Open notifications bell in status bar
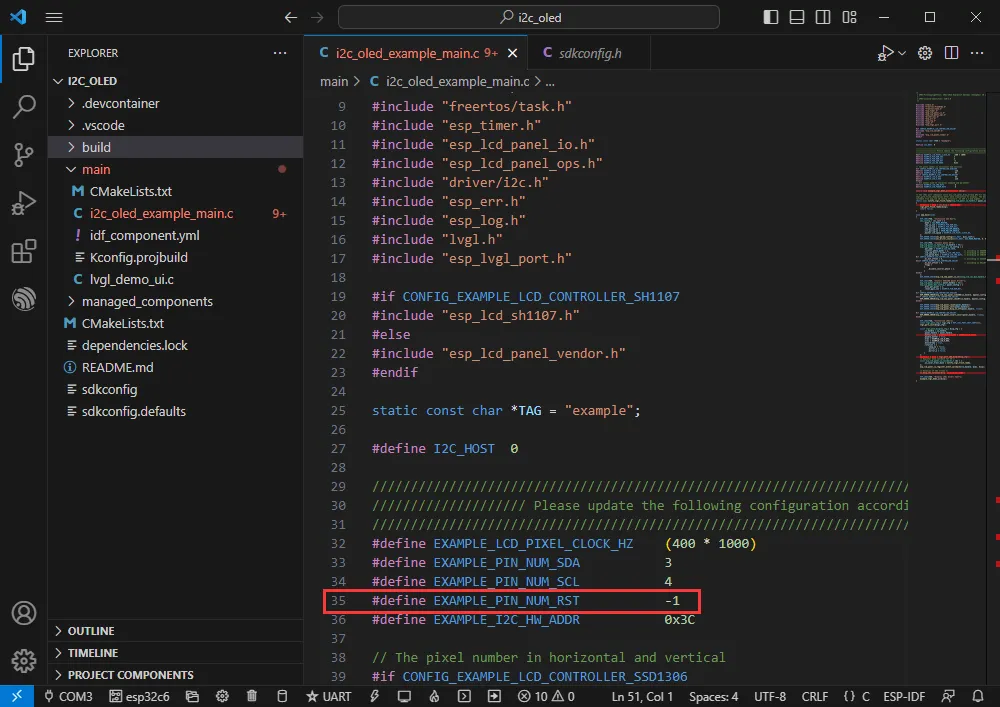1000x707 pixels. 979,696
